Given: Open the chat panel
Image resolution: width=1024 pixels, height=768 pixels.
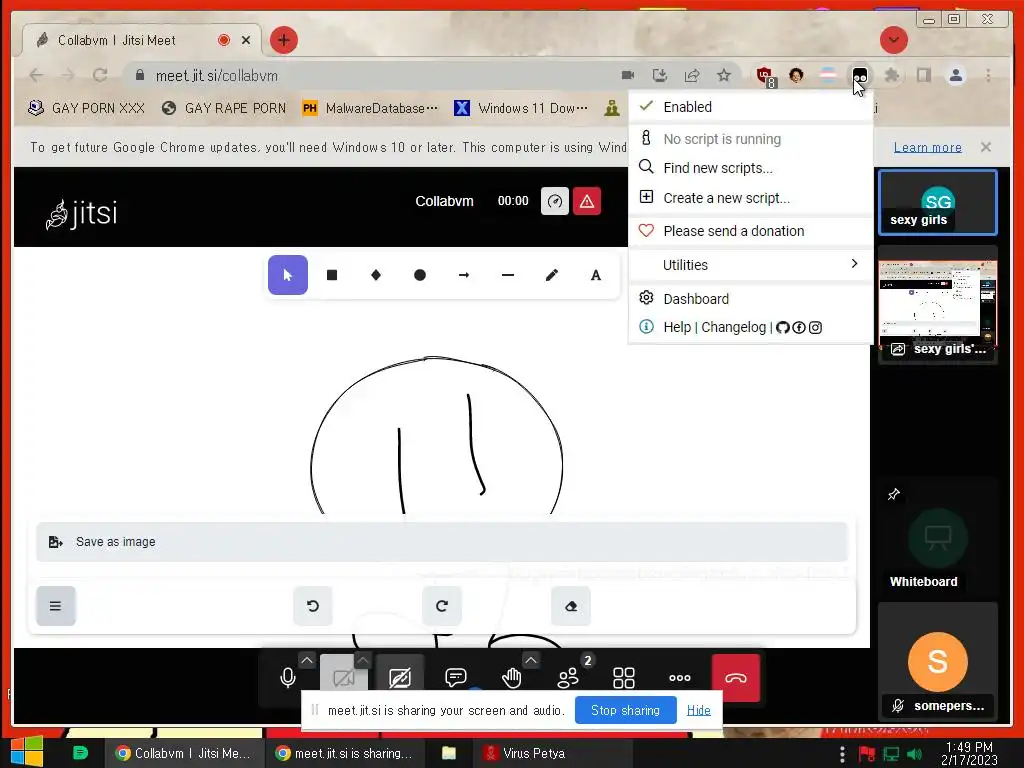Looking at the screenshot, I should (455, 678).
